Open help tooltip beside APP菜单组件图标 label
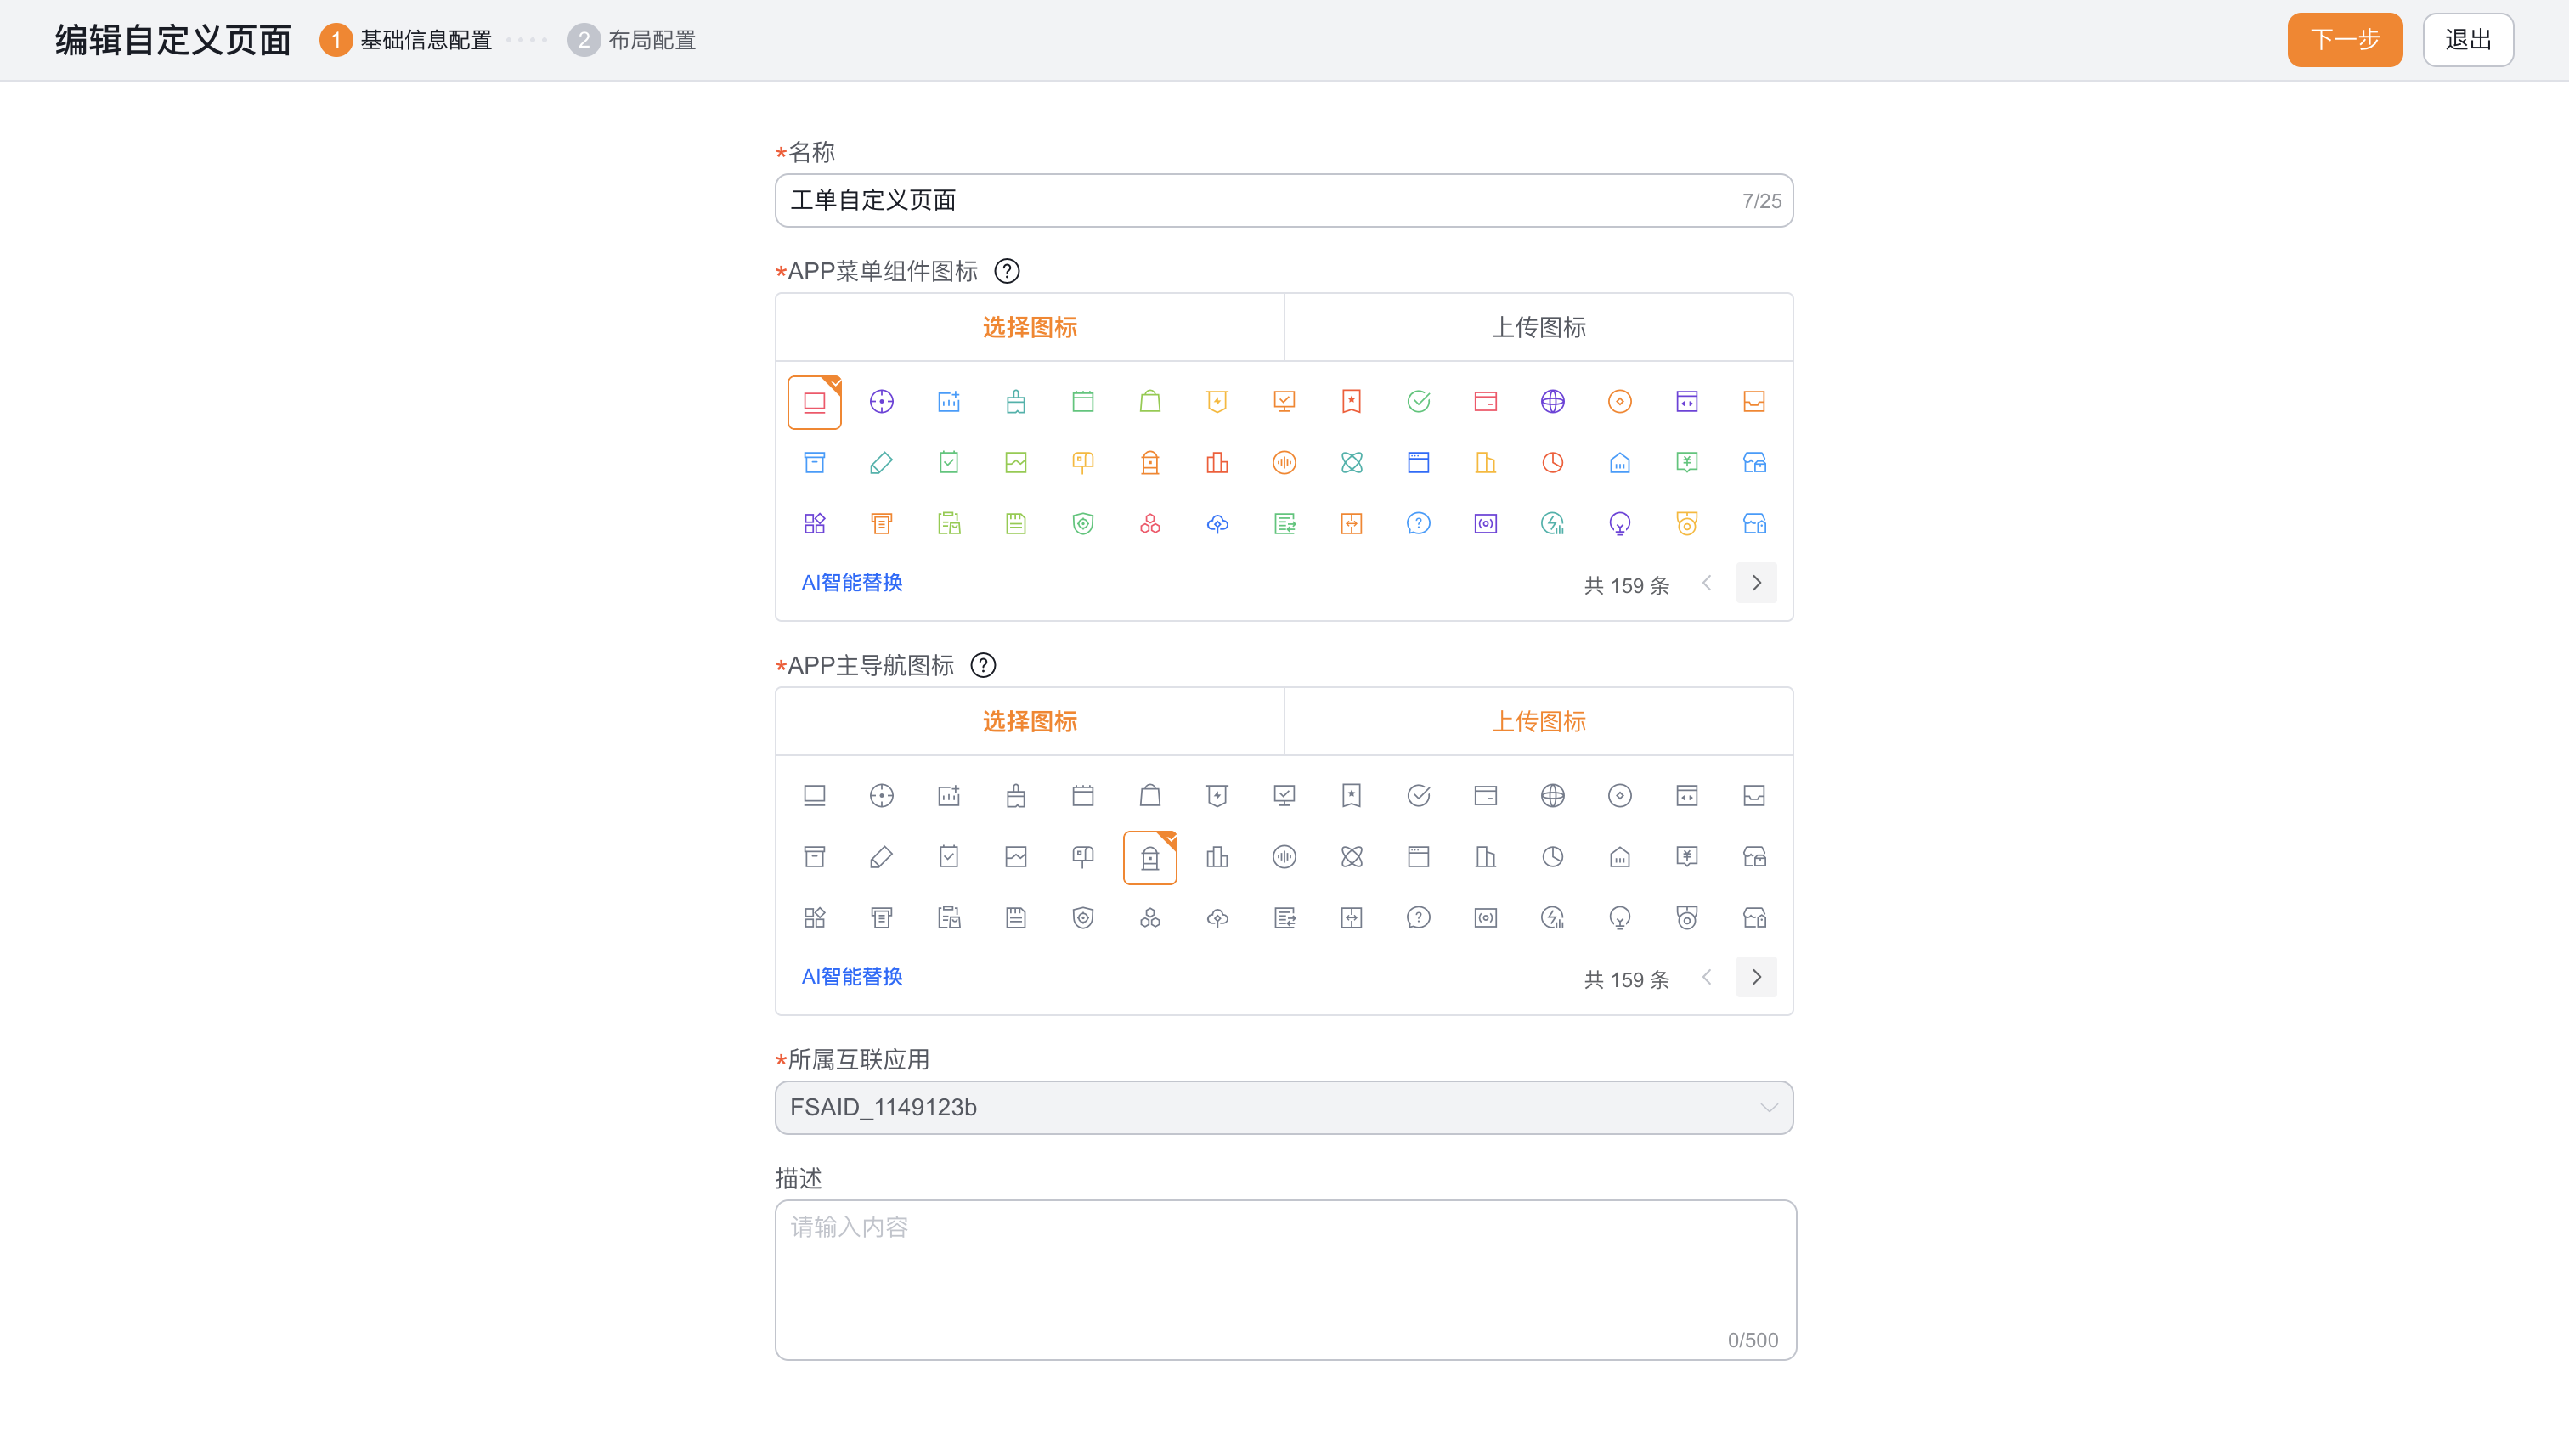This screenshot has height=1456, width=2569. pyautogui.click(x=1007, y=271)
